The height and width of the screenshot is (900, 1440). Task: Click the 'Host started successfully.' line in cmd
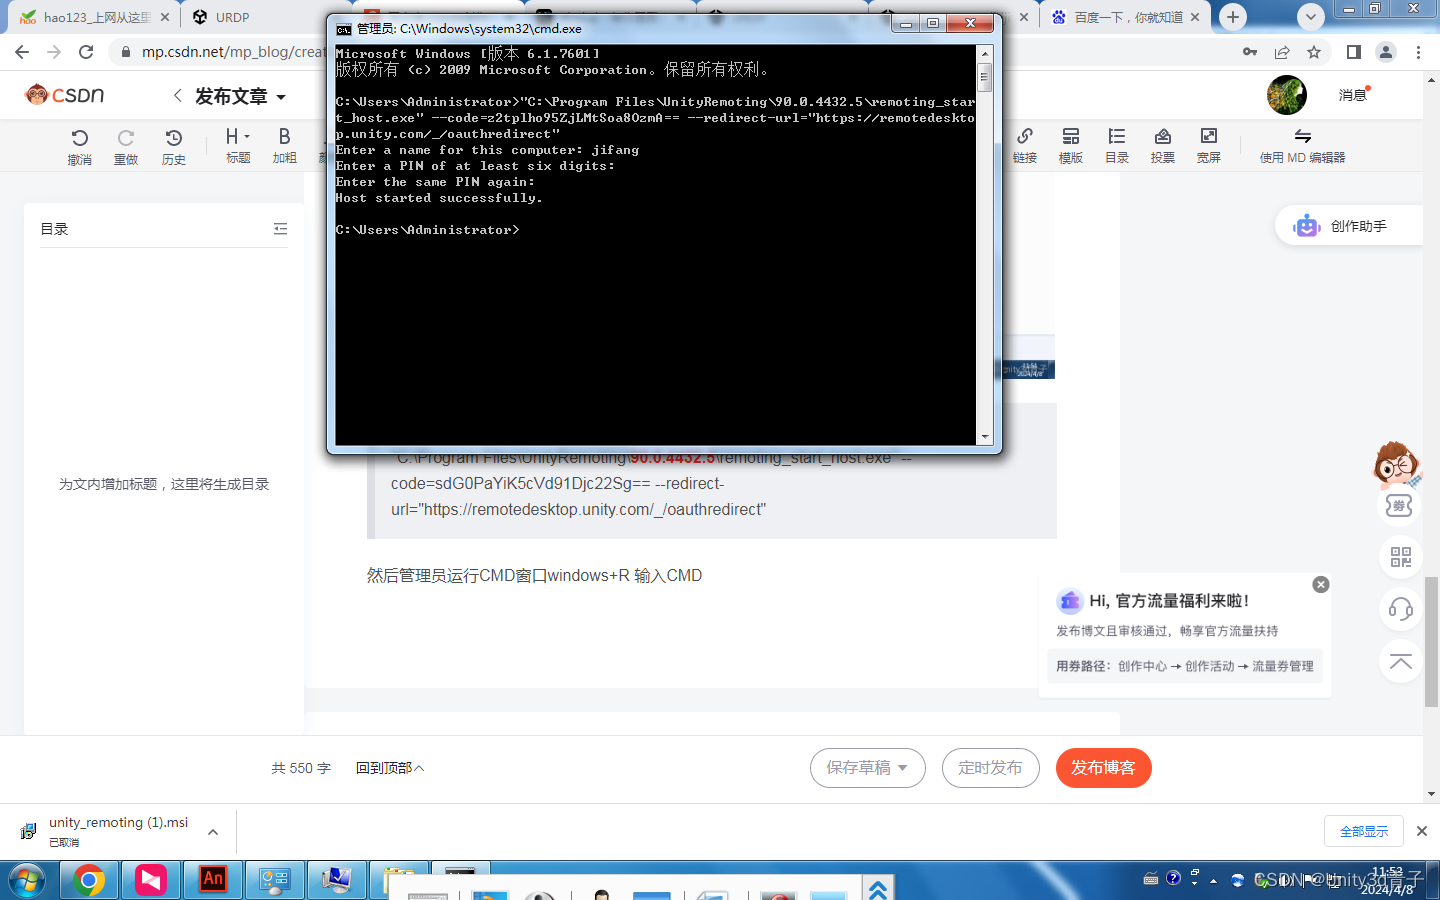pos(439,198)
